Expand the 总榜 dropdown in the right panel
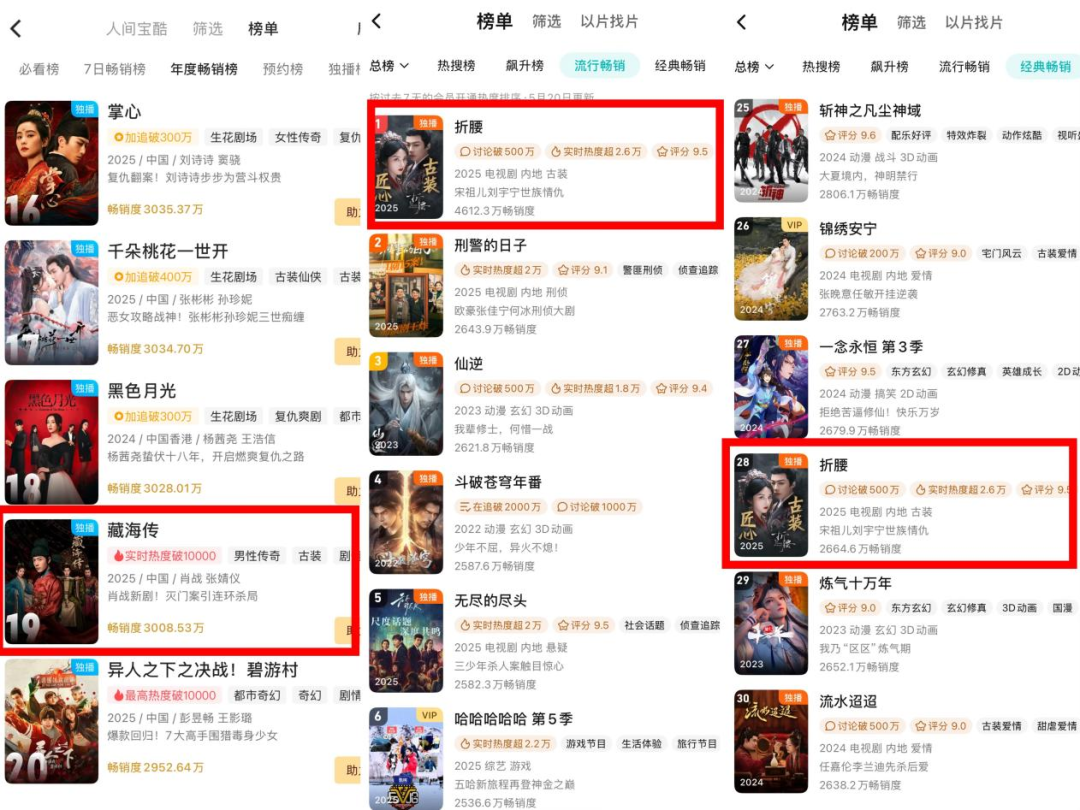The image size is (1080, 810). (x=754, y=66)
